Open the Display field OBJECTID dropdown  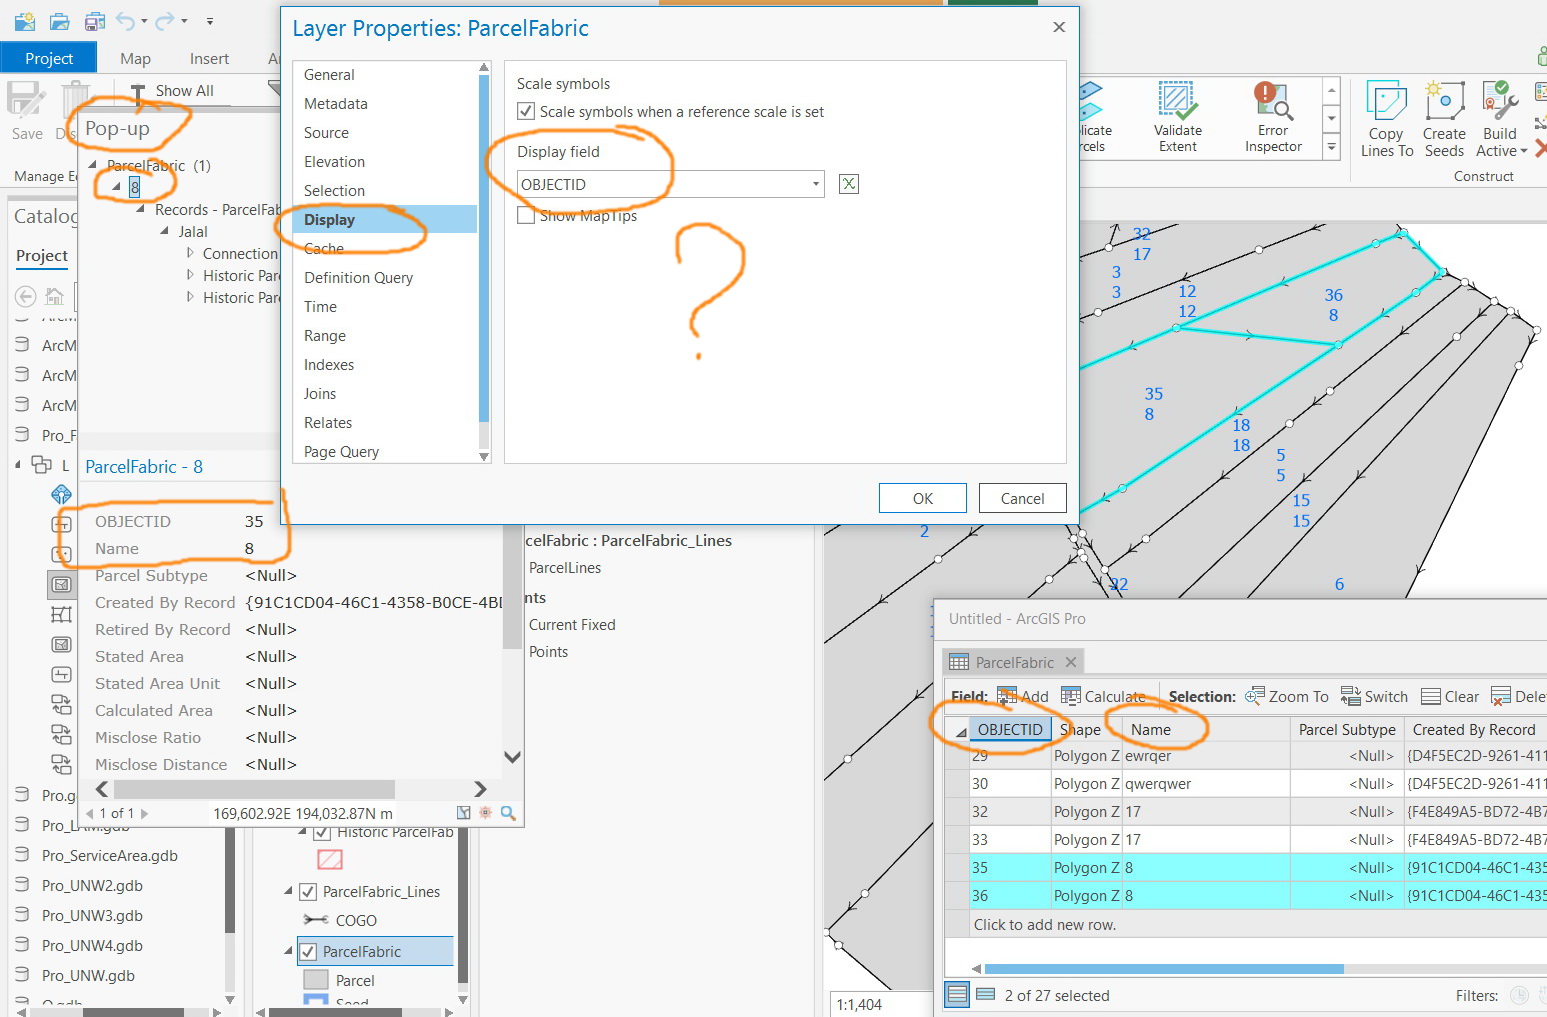click(x=816, y=184)
